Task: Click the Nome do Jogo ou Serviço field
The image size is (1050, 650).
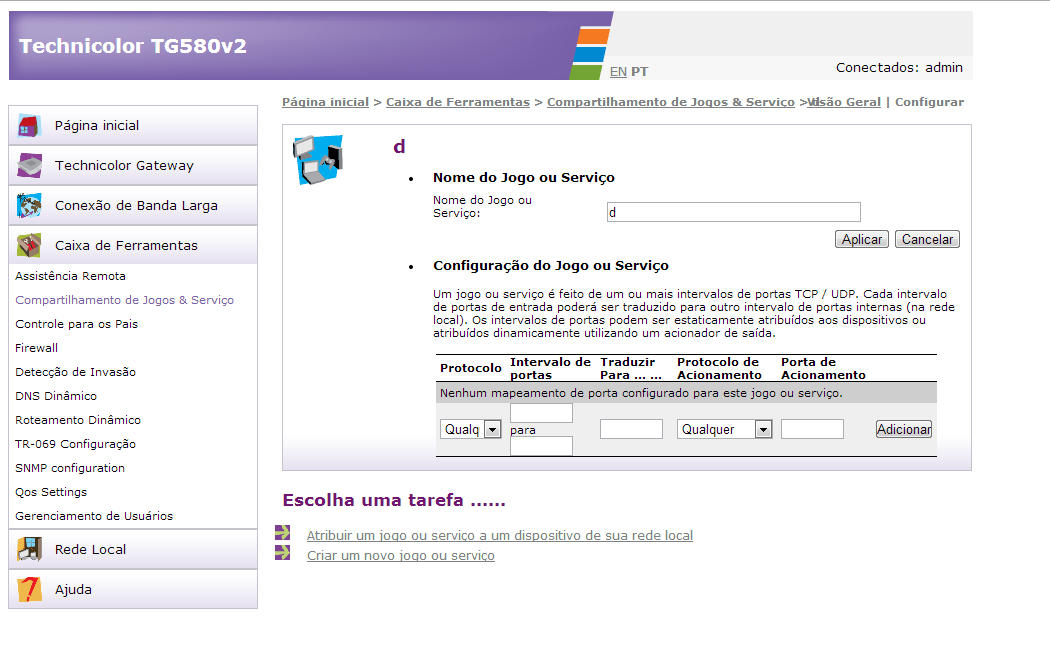Action: (x=733, y=212)
